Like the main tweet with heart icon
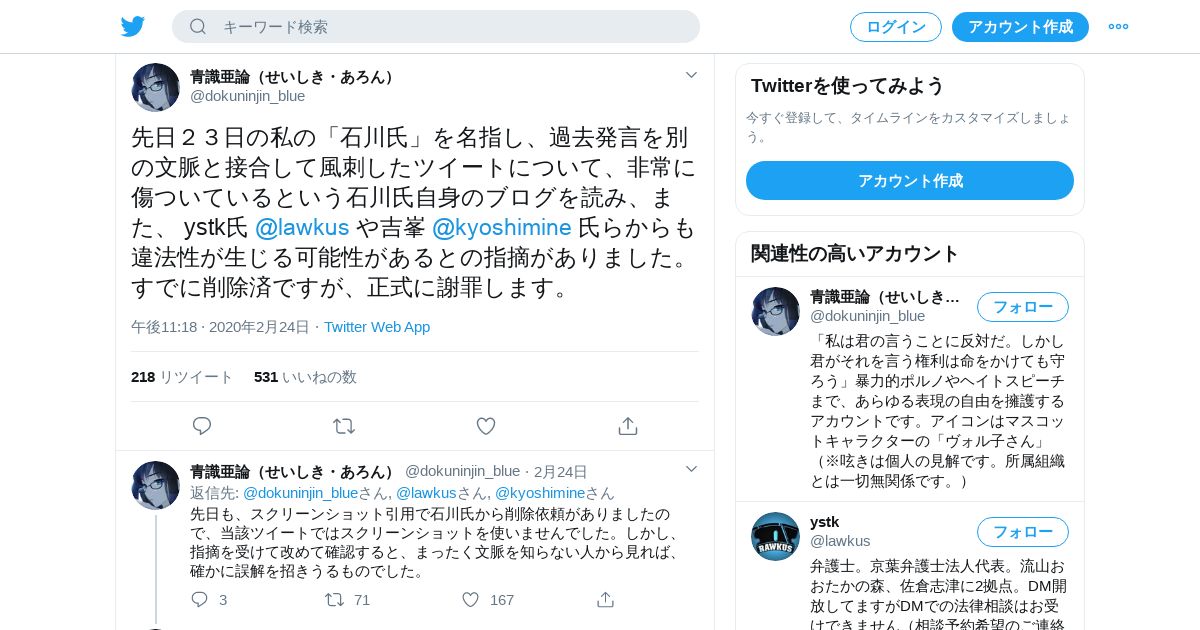Screen dimensions: 1200x630 coord(486,426)
